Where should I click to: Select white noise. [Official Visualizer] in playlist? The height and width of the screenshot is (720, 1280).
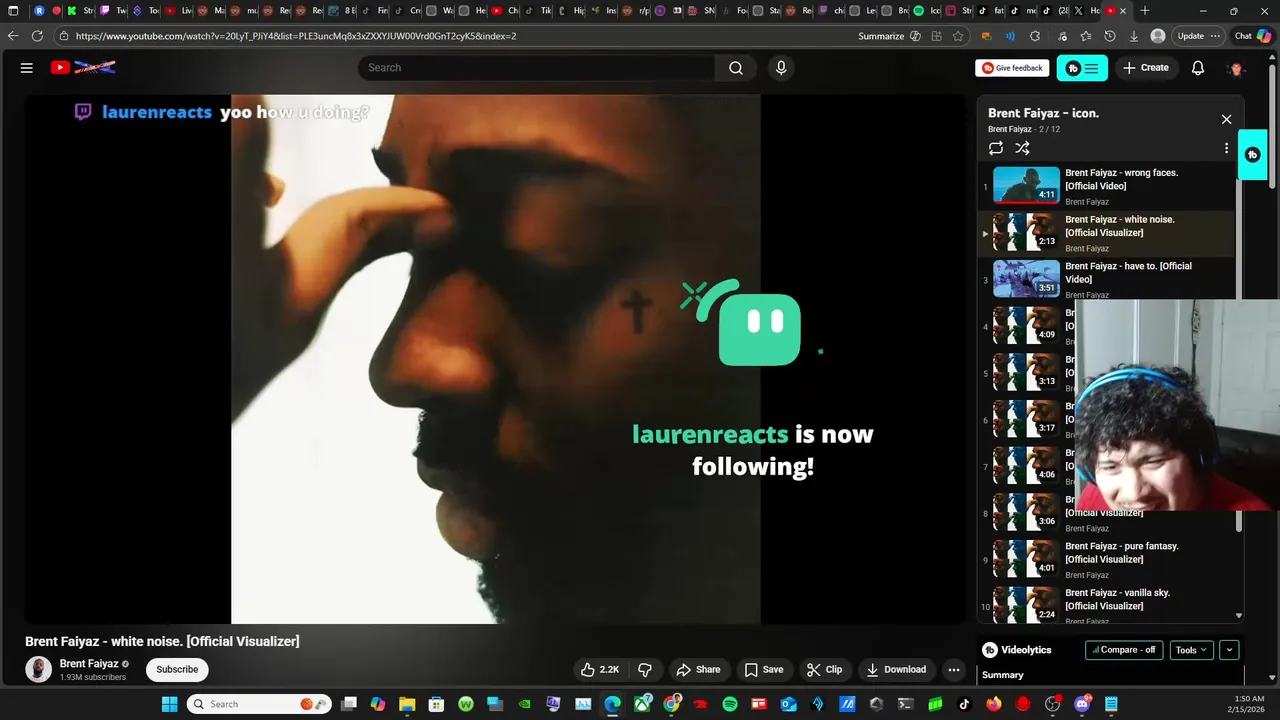coord(1107,233)
